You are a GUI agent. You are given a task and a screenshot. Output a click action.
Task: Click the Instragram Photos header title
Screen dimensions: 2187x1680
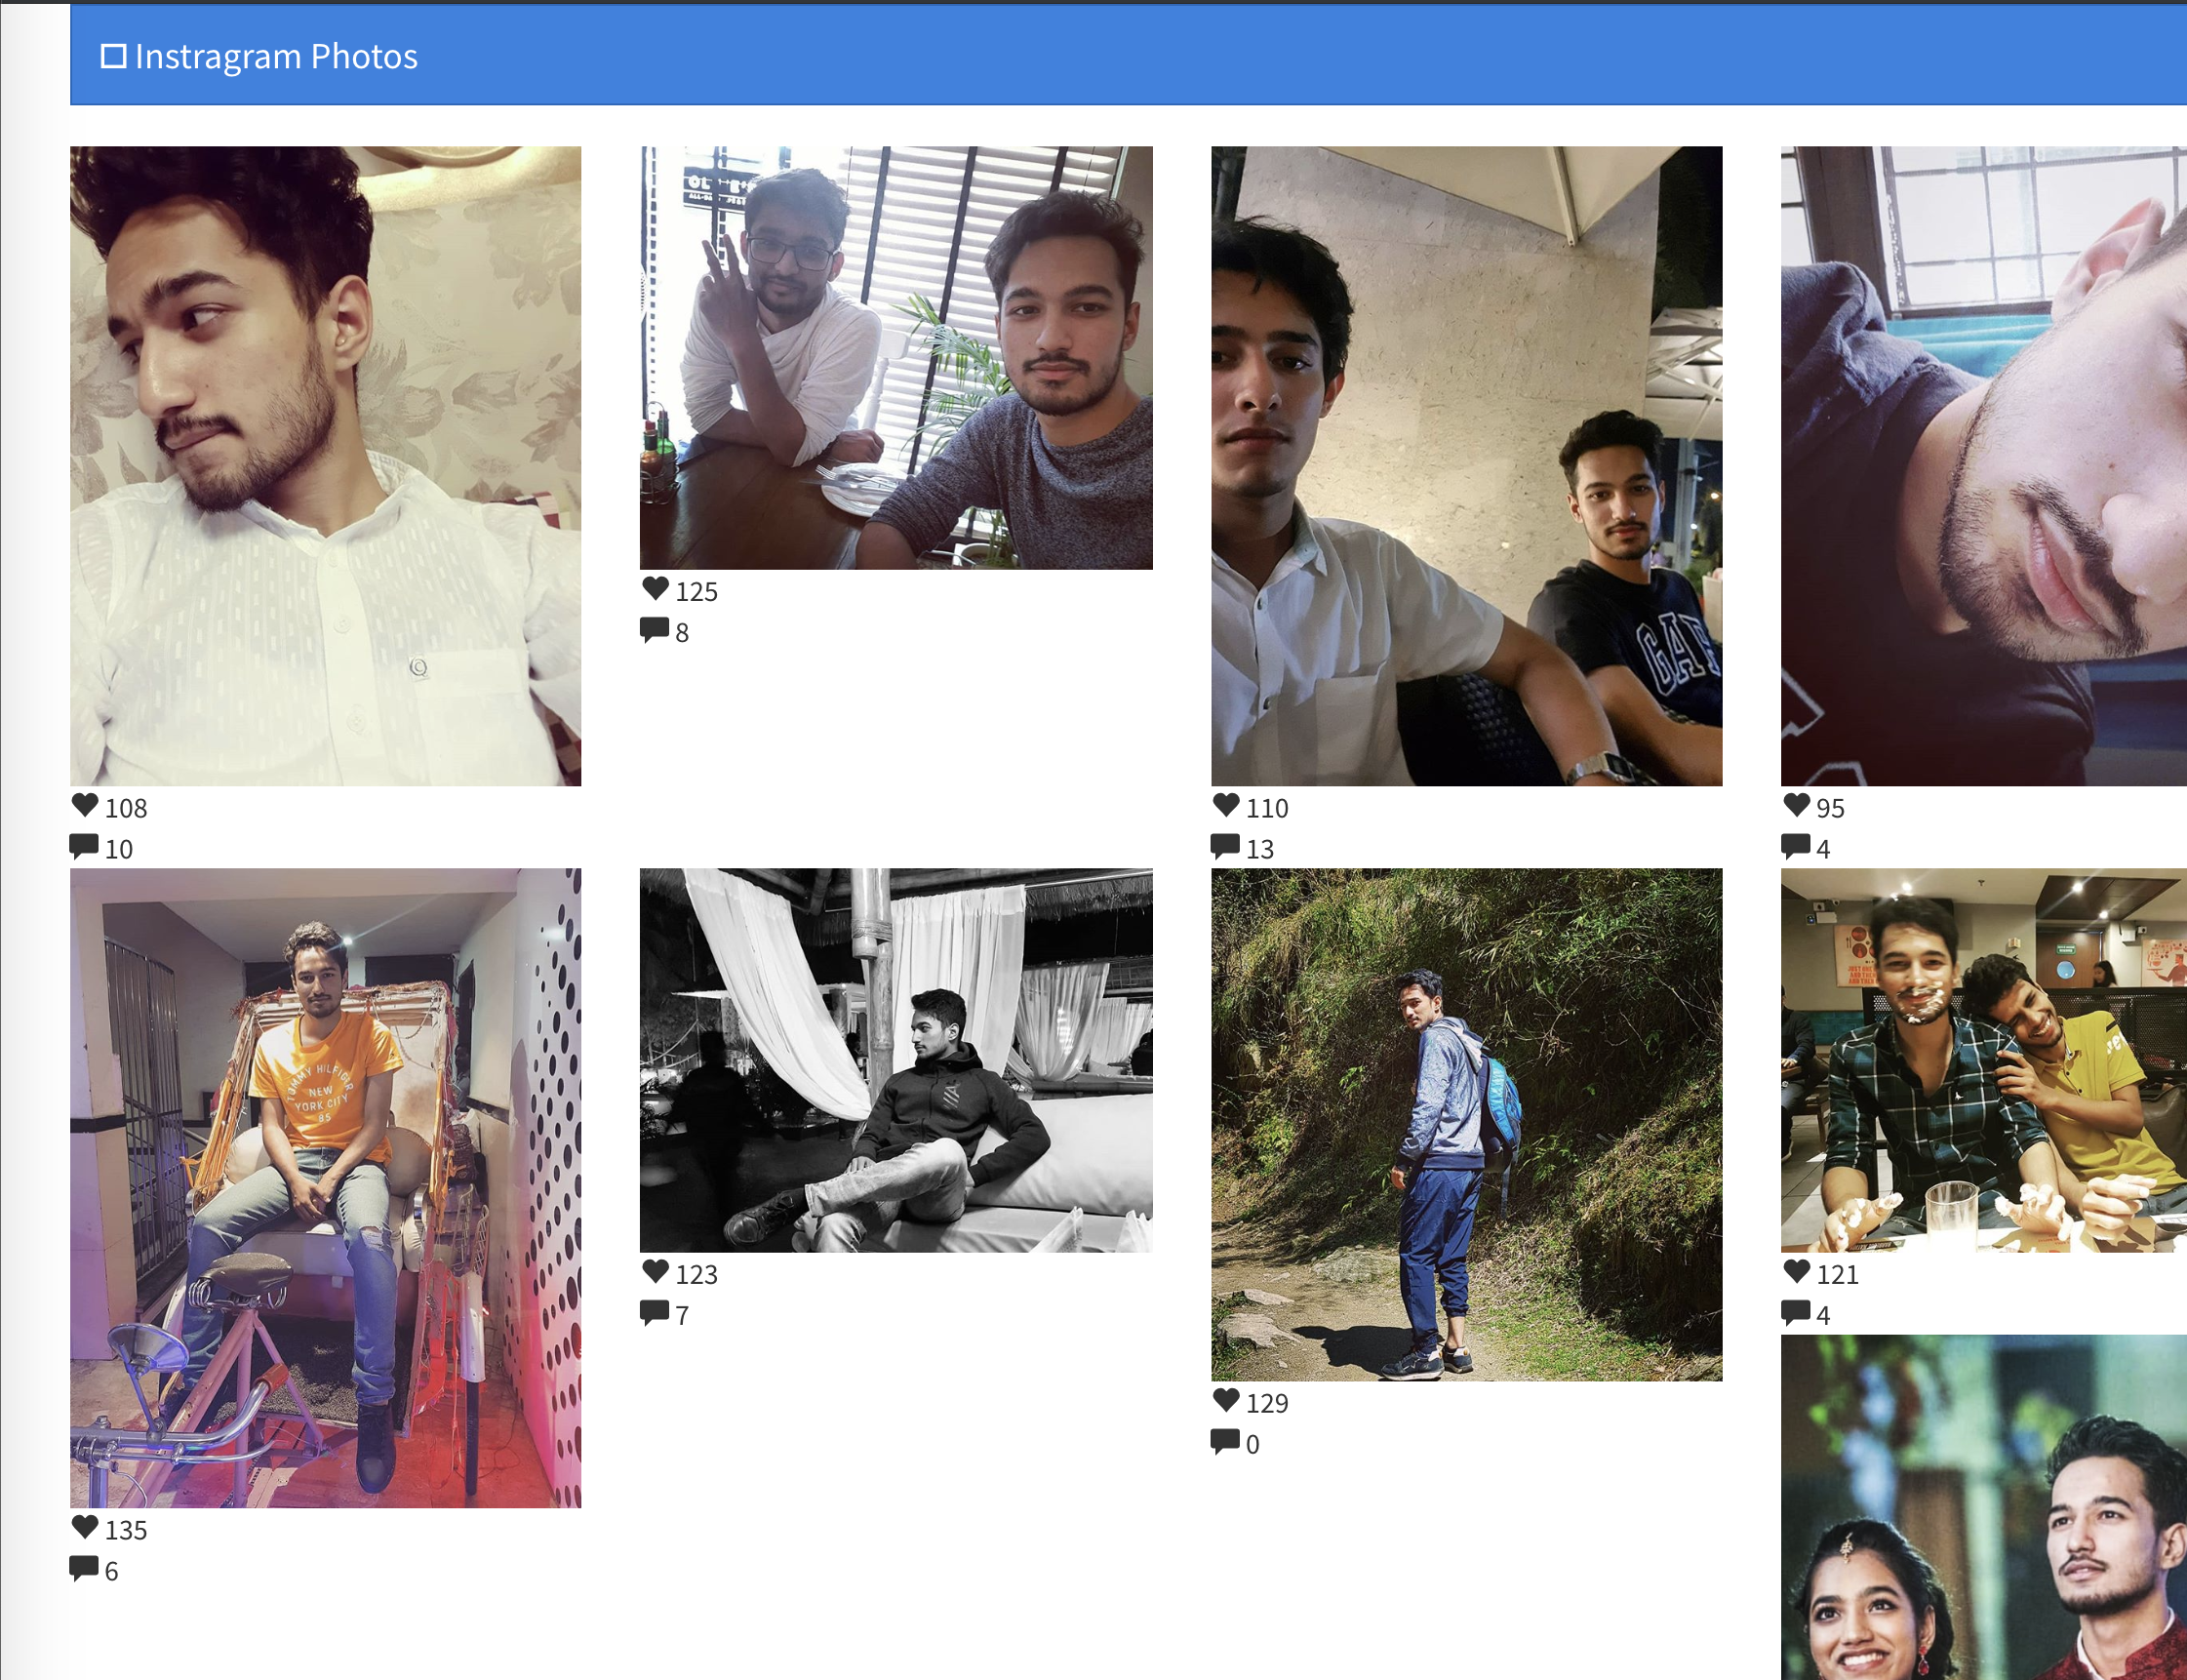coord(276,57)
